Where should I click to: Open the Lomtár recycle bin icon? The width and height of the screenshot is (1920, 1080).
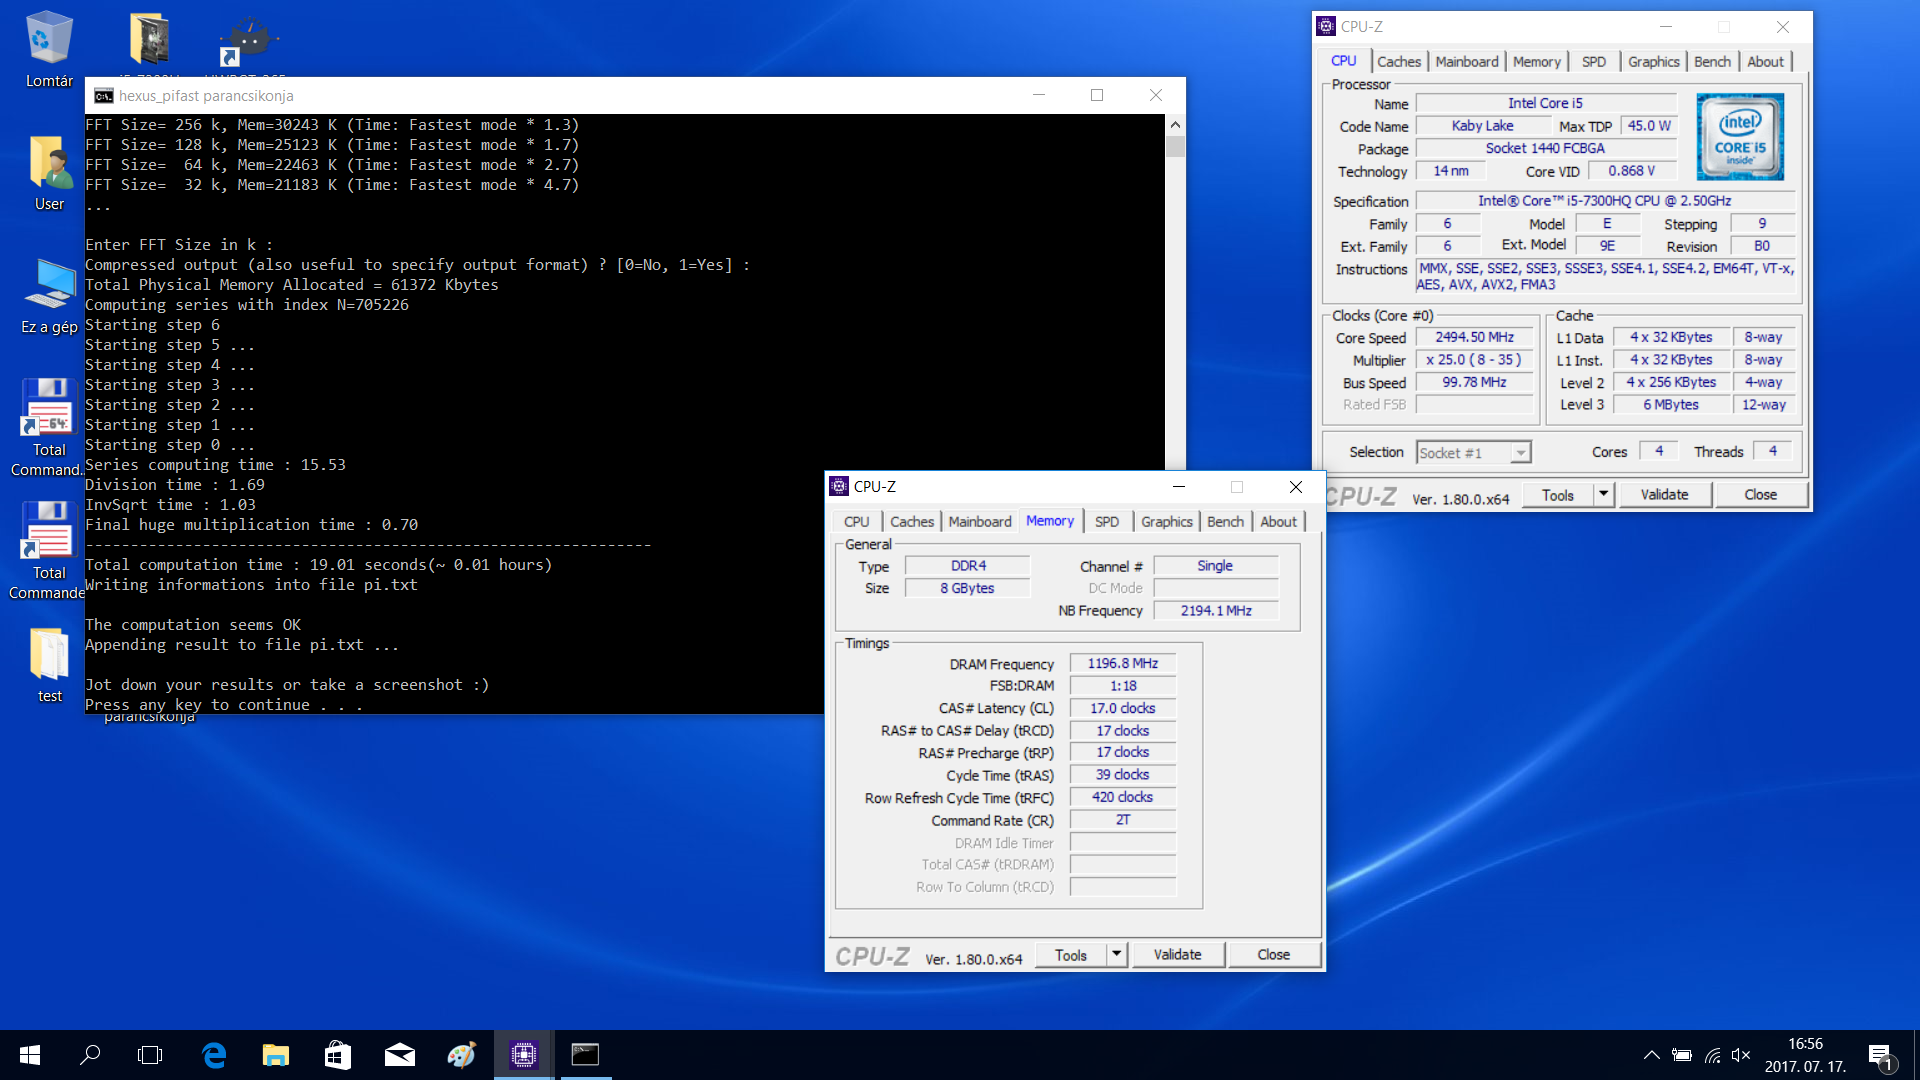[x=49, y=50]
